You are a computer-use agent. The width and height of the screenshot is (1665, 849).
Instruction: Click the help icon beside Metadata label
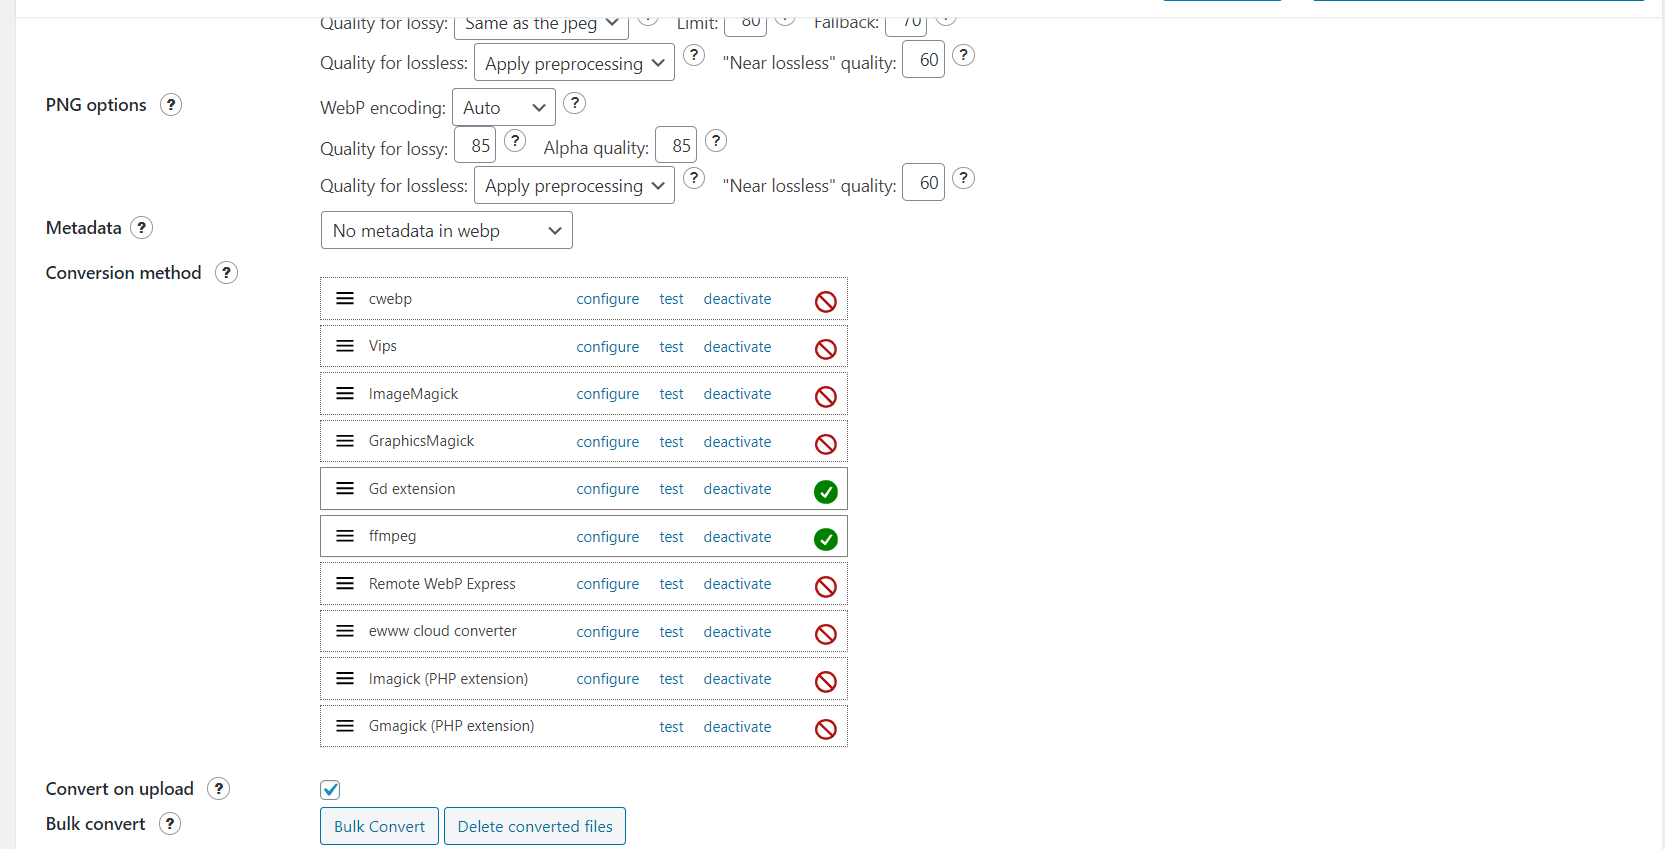(x=142, y=228)
